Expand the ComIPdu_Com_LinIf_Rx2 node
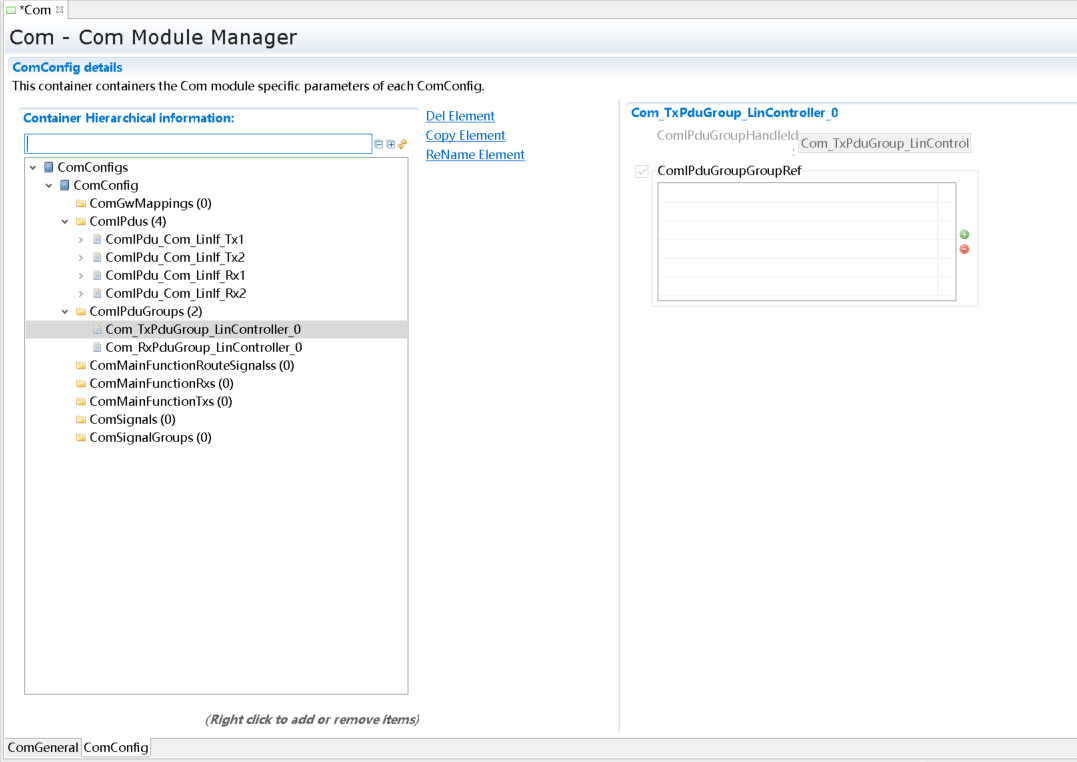 tap(81, 294)
